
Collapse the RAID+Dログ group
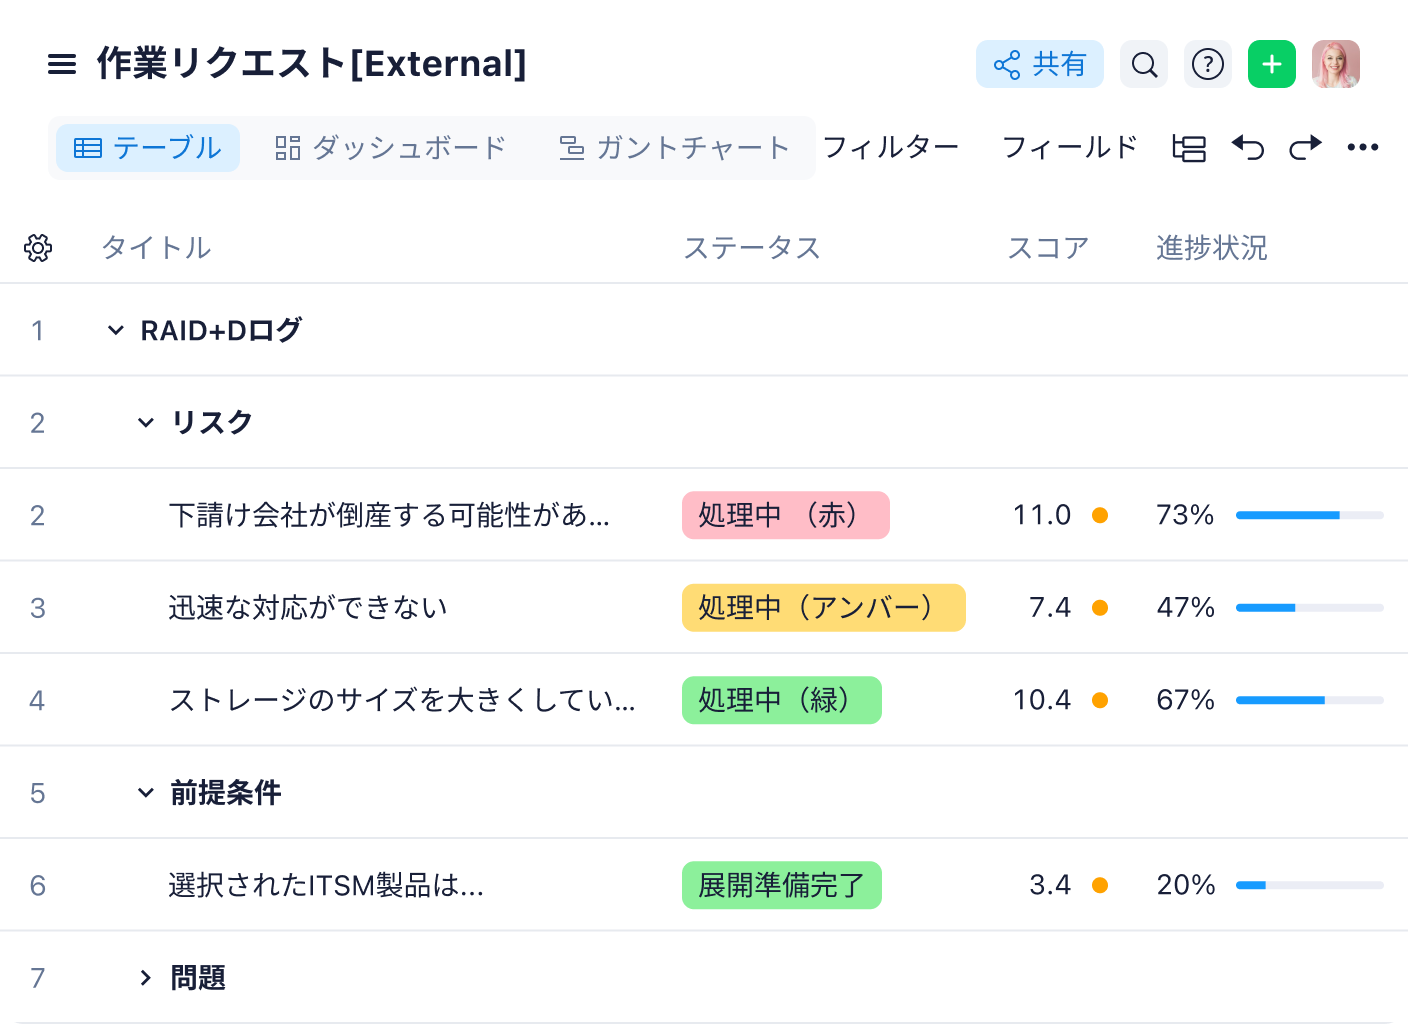[x=116, y=330]
